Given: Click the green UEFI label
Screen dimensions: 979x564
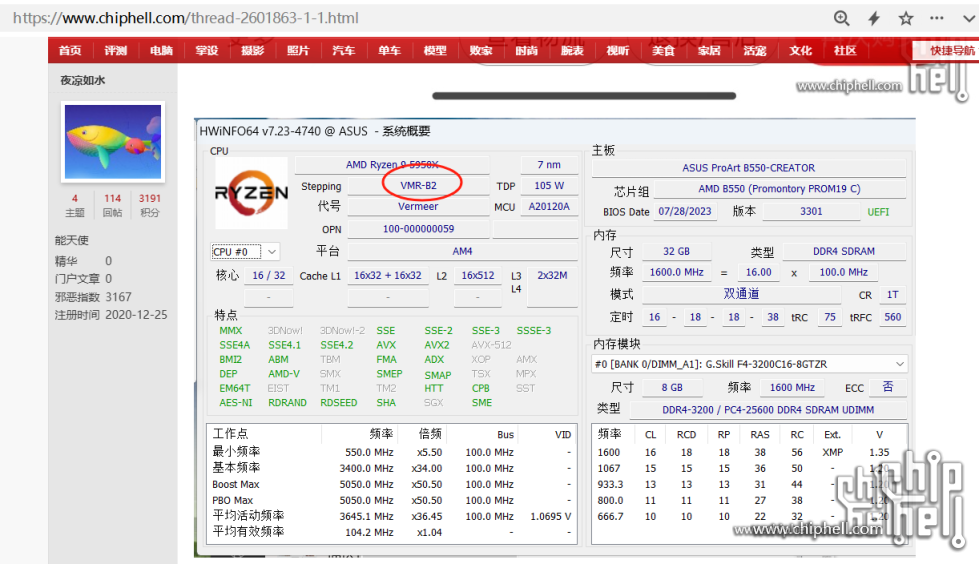Looking at the screenshot, I should [x=878, y=212].
